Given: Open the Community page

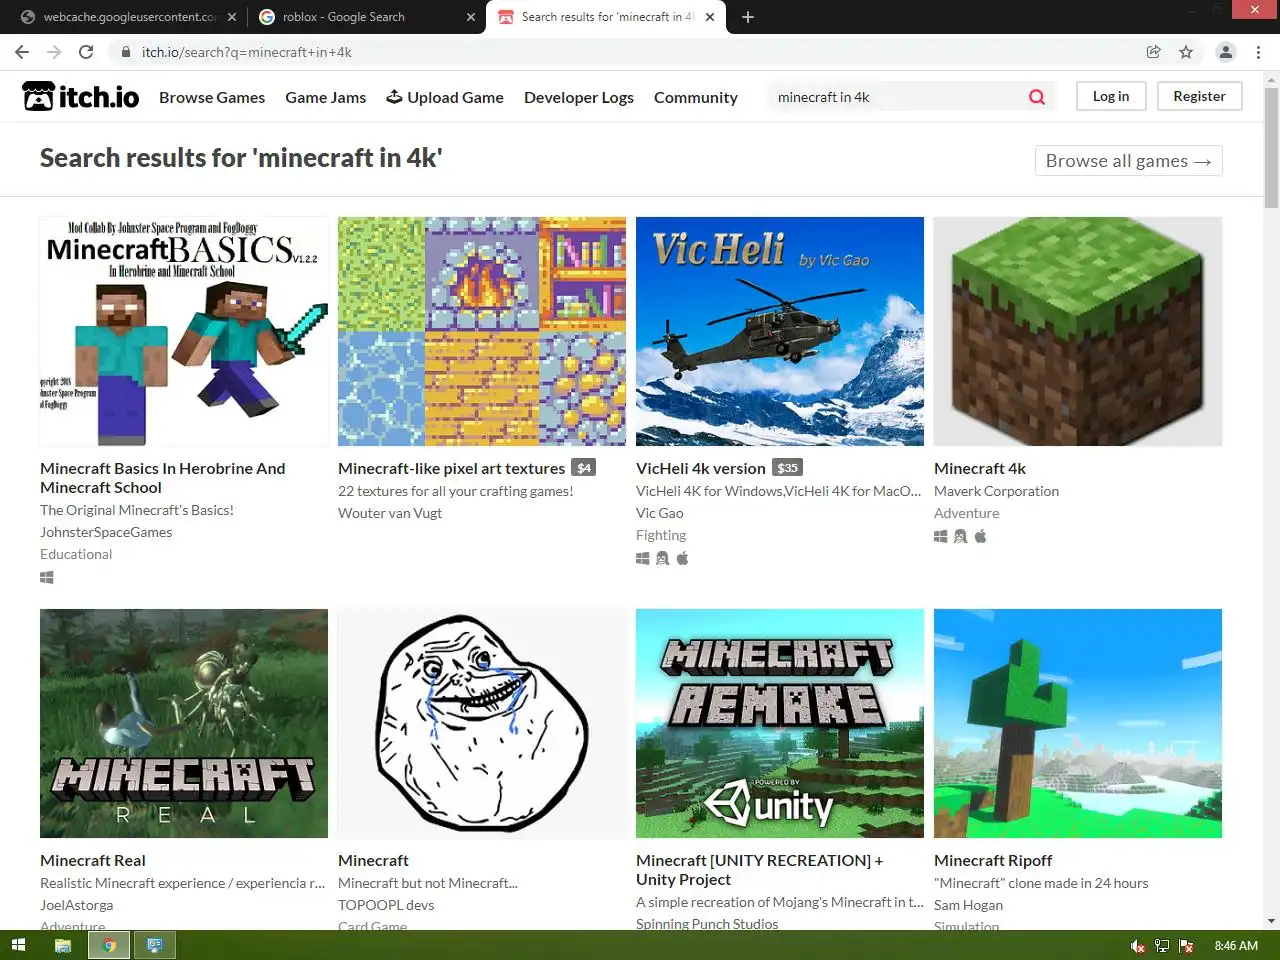Looking at the screenshot, I should tap(696, 97).
